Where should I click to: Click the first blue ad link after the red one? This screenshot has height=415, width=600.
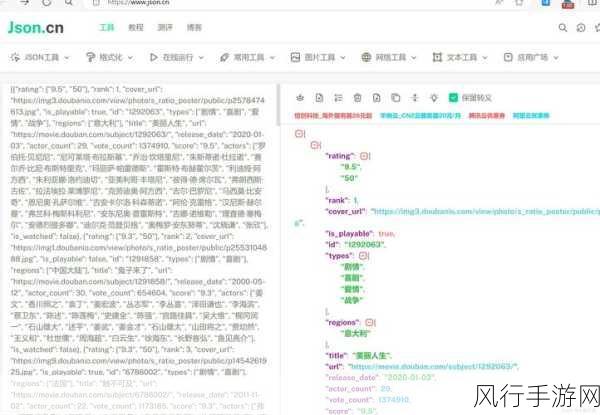click(x=420, y=116)
